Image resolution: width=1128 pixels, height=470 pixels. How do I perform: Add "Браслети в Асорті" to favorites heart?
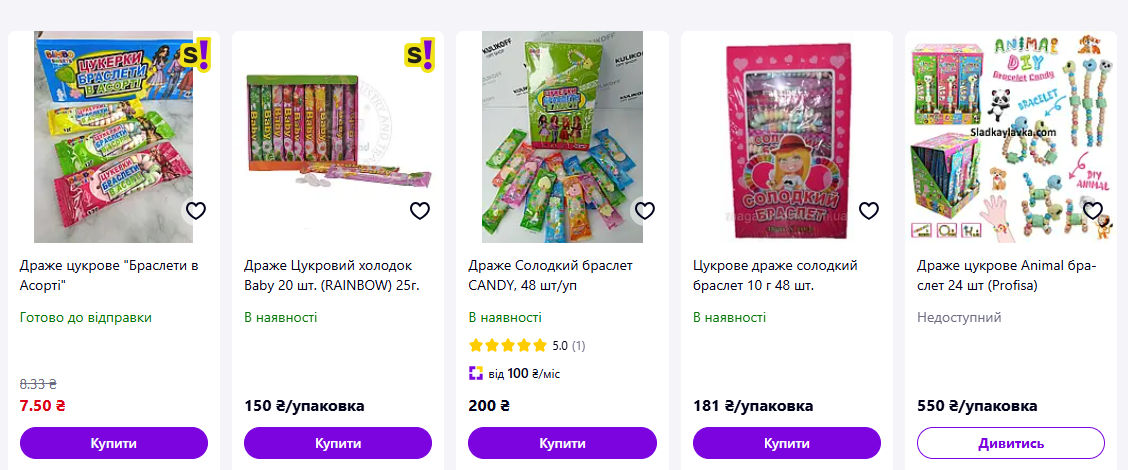(x=196, y=211)
